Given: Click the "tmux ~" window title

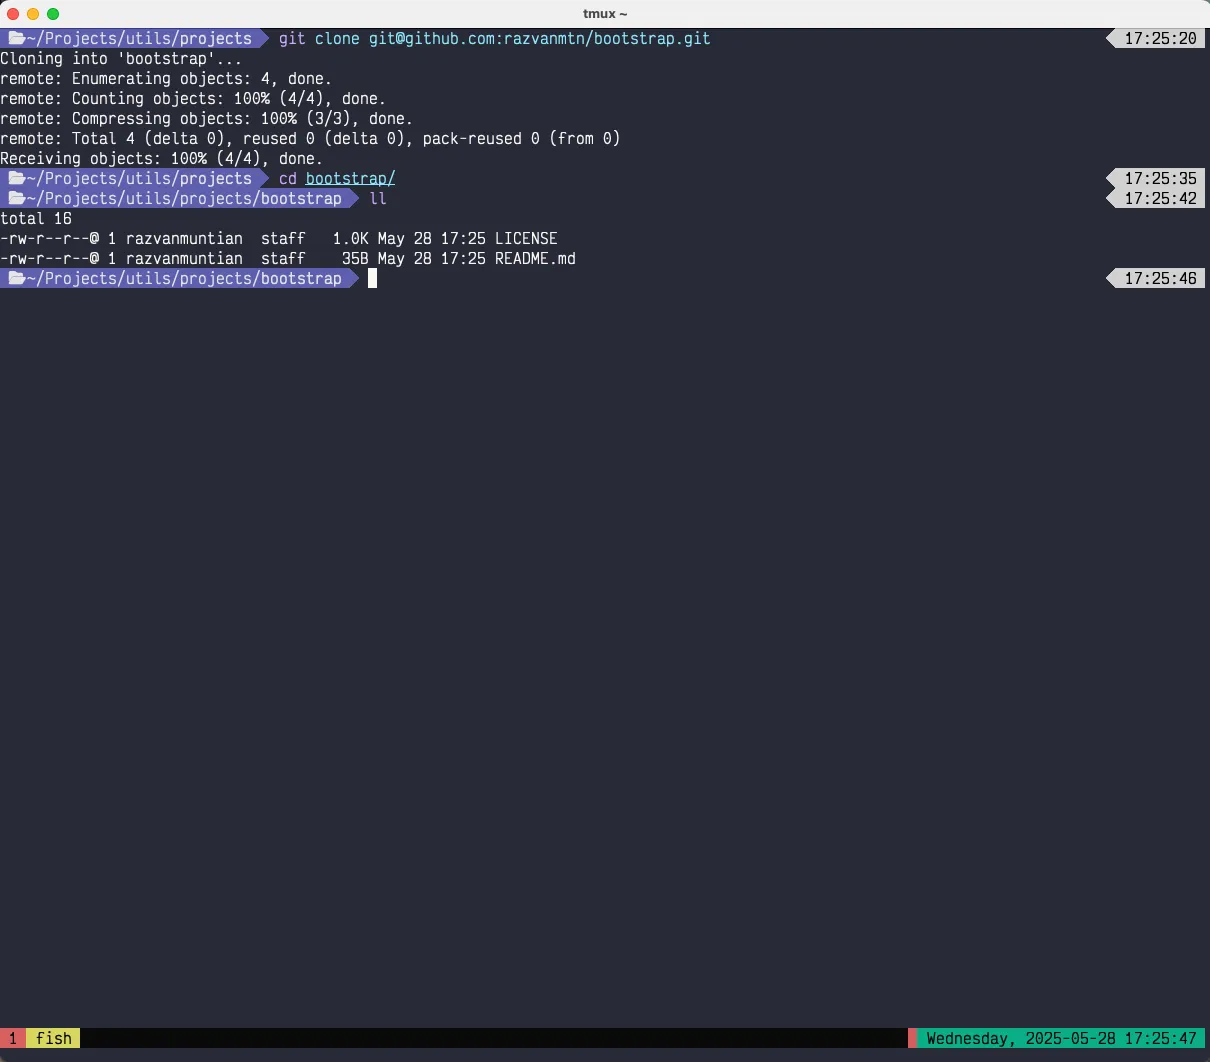Looking at the screenshot, I should [x=605, y=14].
